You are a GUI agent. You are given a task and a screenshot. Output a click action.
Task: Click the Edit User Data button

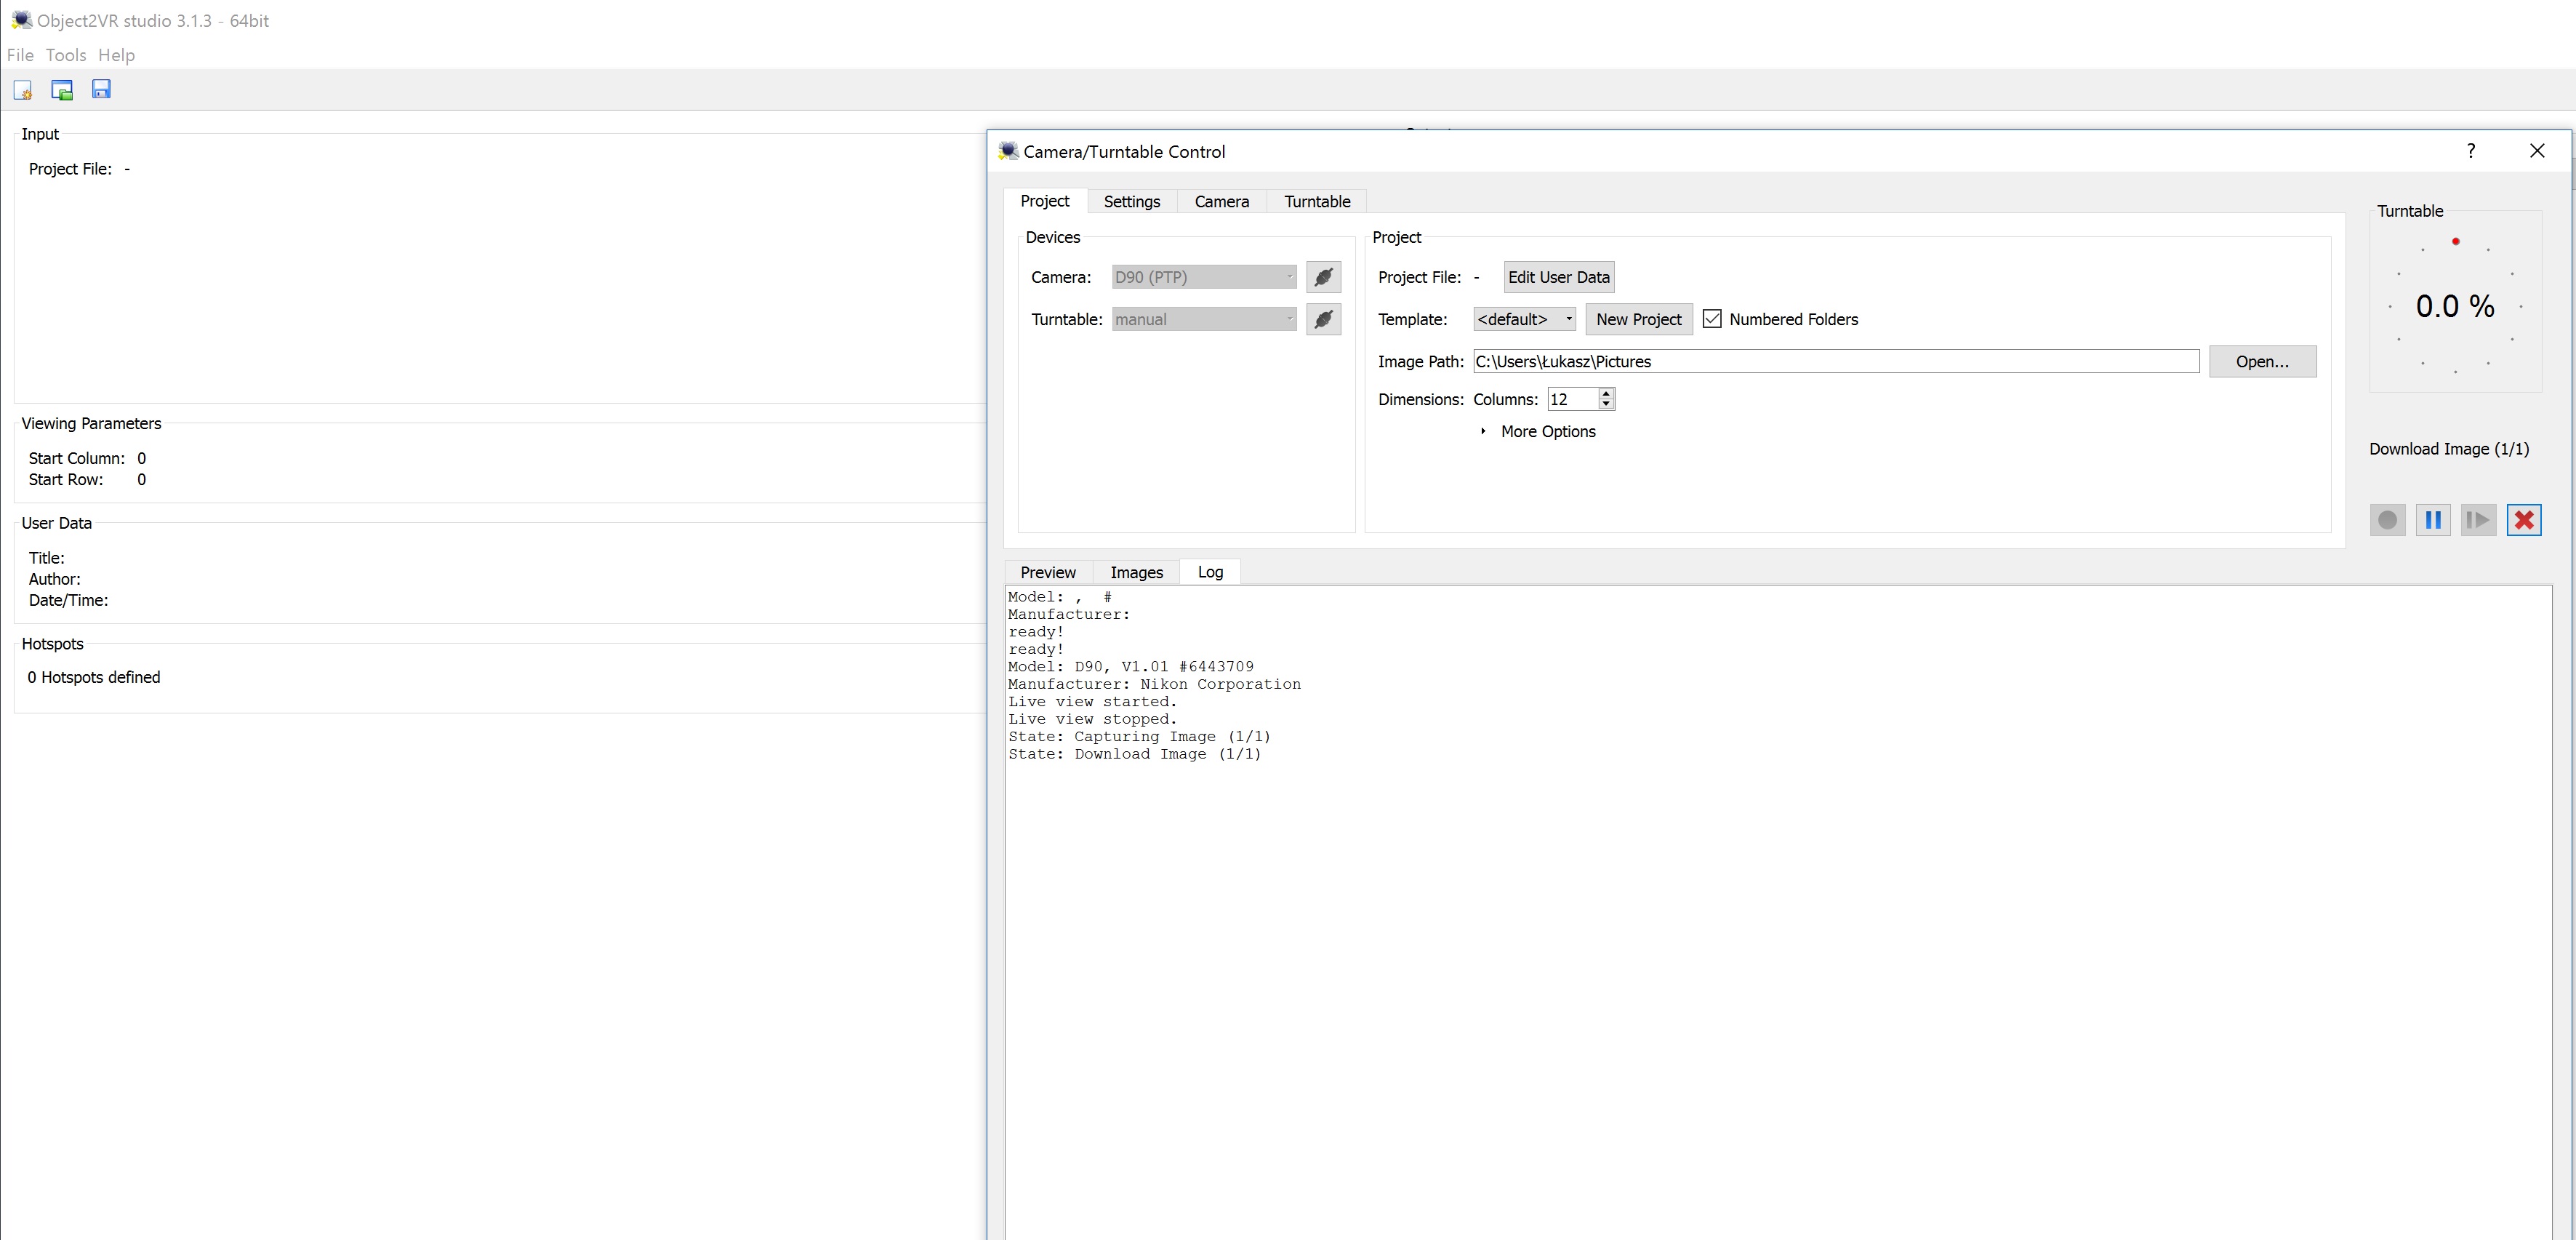tap(1559, 277)
